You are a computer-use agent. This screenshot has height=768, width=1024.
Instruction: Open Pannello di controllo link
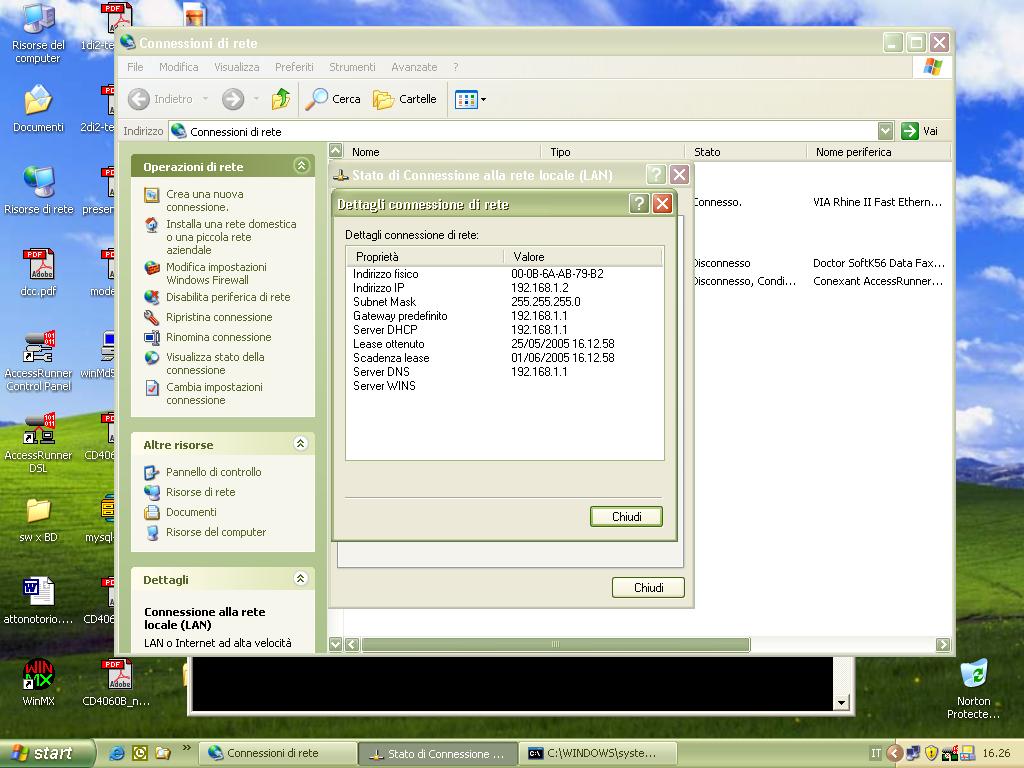pos(213,472)
